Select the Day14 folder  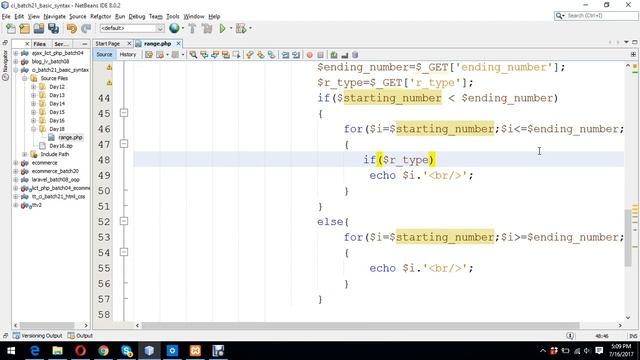pos(57,104)
